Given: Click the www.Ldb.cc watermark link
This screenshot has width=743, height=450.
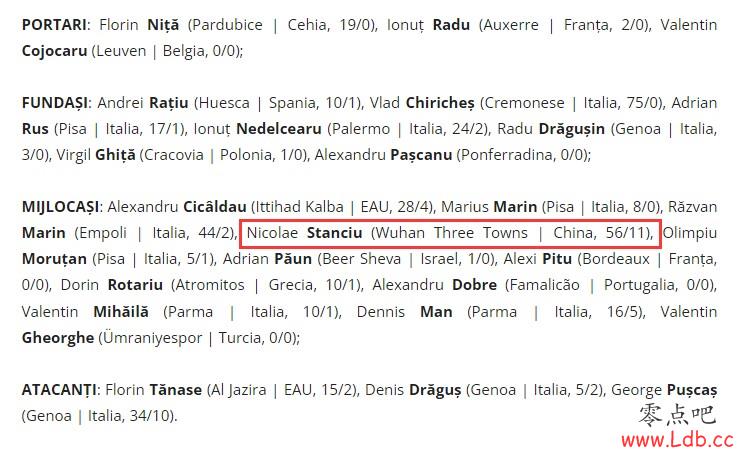Looking at the screenshot, I should pyautogui.click(x=678, y=440).
